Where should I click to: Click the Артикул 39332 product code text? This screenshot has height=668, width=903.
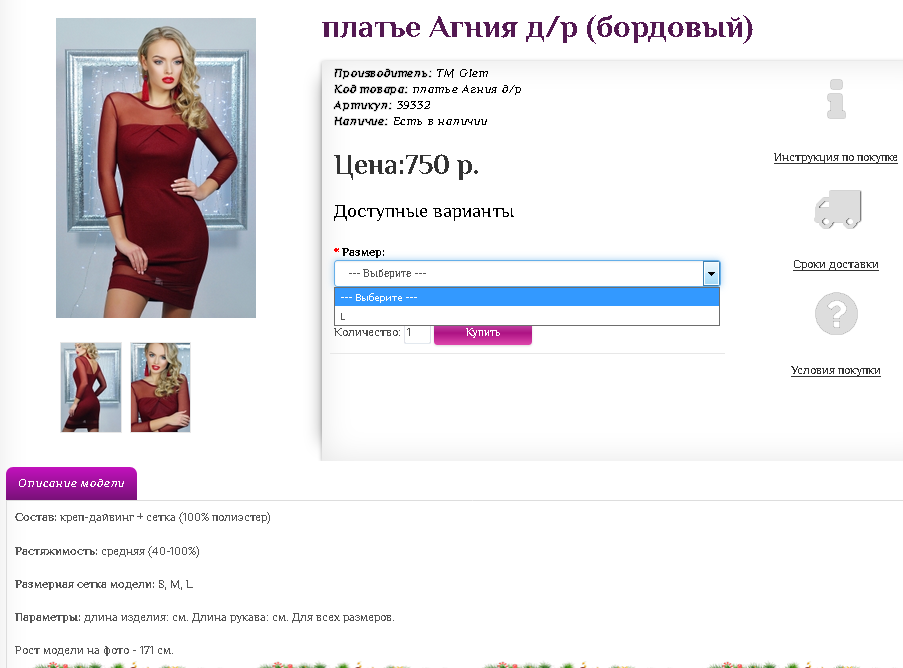[x=380, y=104]
